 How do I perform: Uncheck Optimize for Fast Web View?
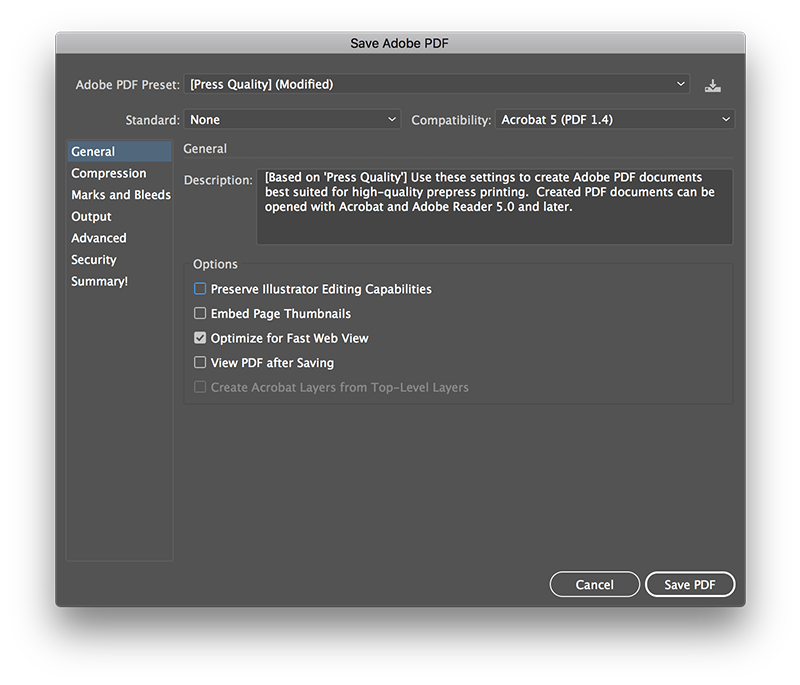coord(200,338)
